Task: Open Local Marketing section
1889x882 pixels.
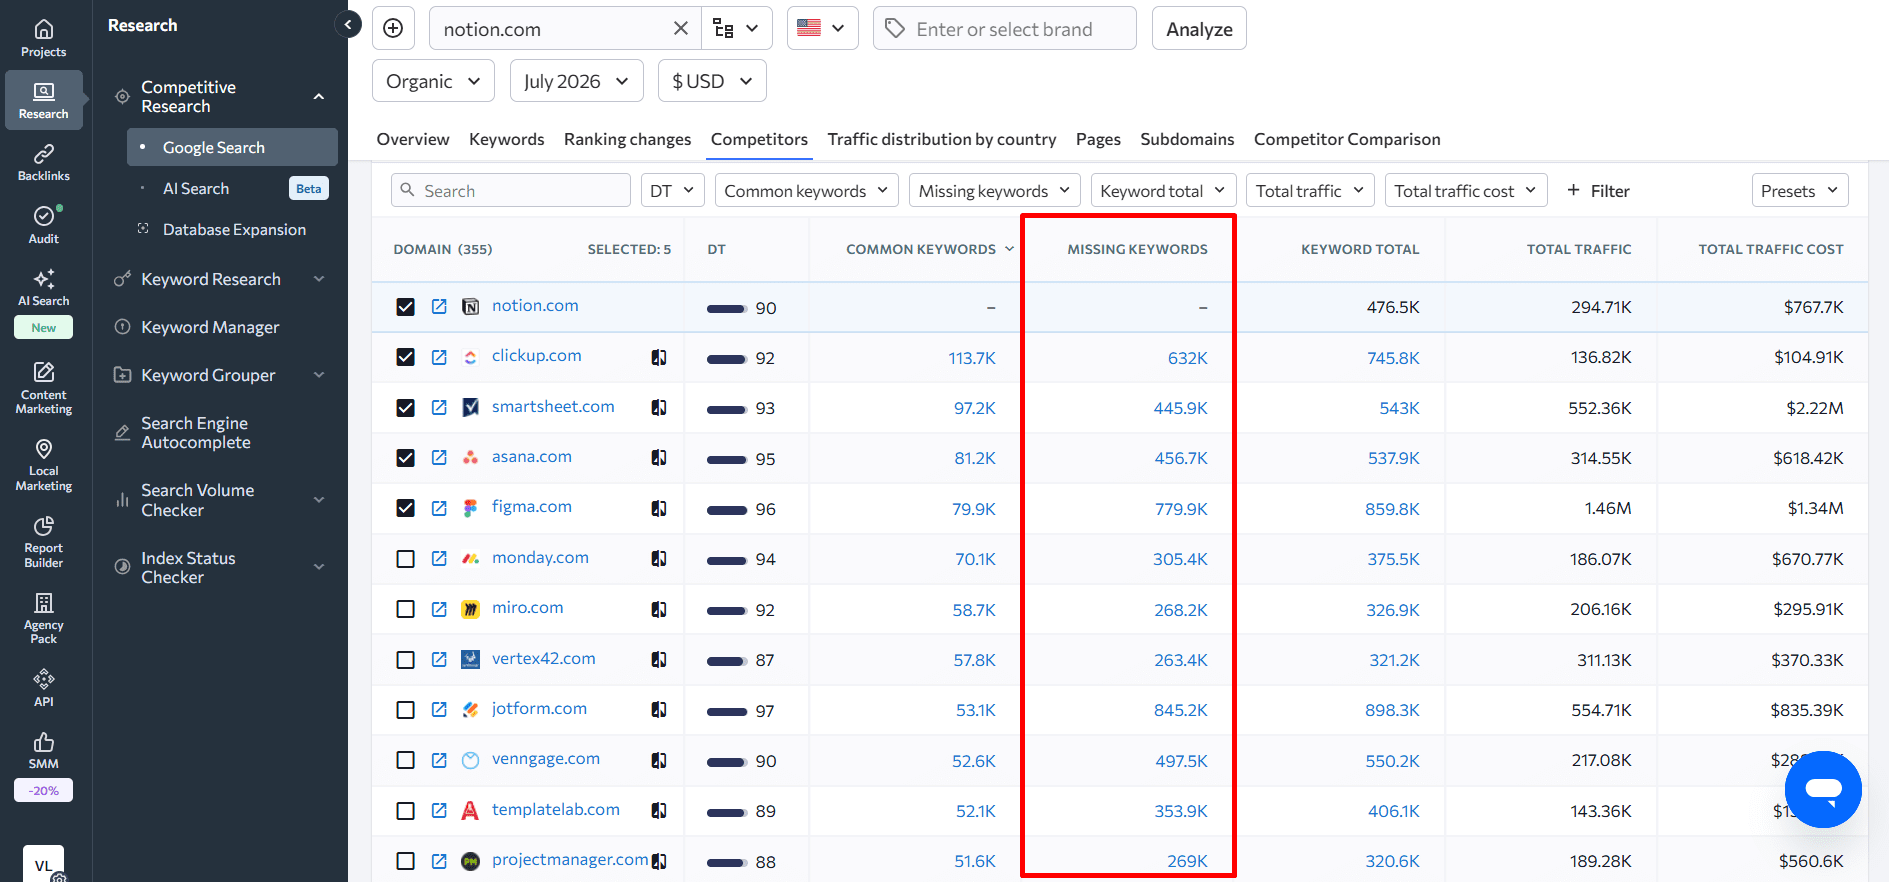Action: click(43, 465)
